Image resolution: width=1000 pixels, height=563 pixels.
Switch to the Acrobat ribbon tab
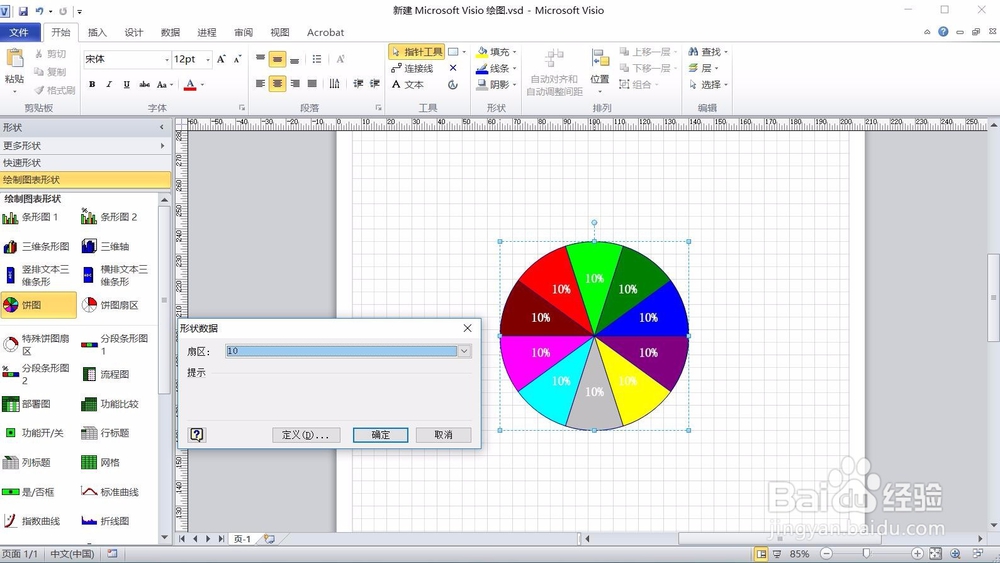click(325, 33)
